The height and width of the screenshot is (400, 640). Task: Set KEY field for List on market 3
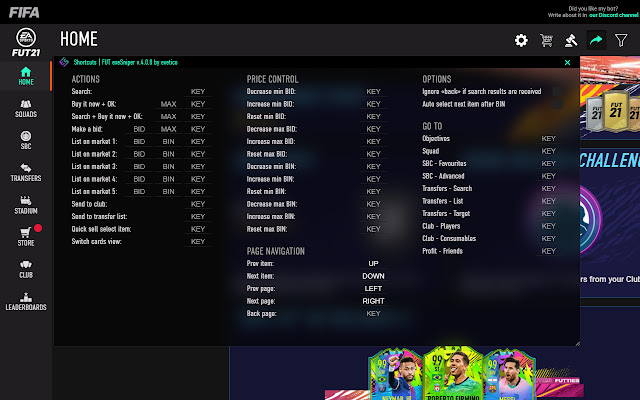tap(198, 167)
